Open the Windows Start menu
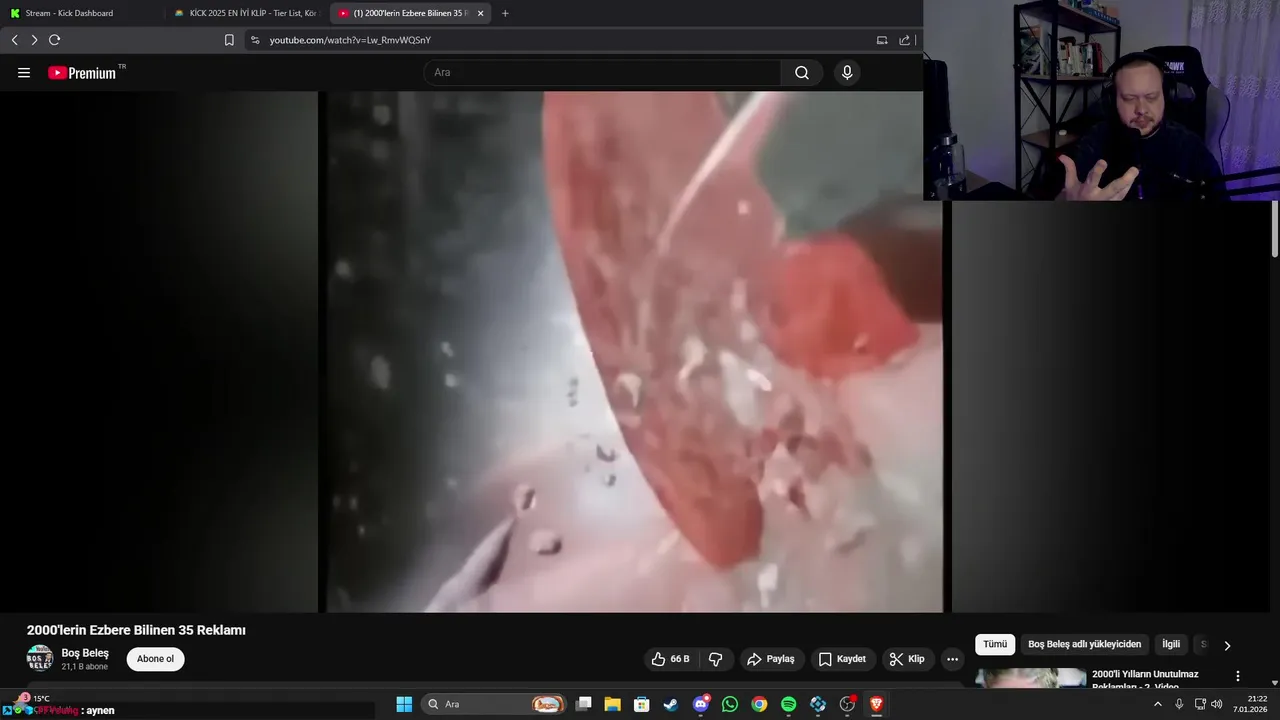Image resolution: width=1280 pixels, height=720 pixels. coord(404,704)
